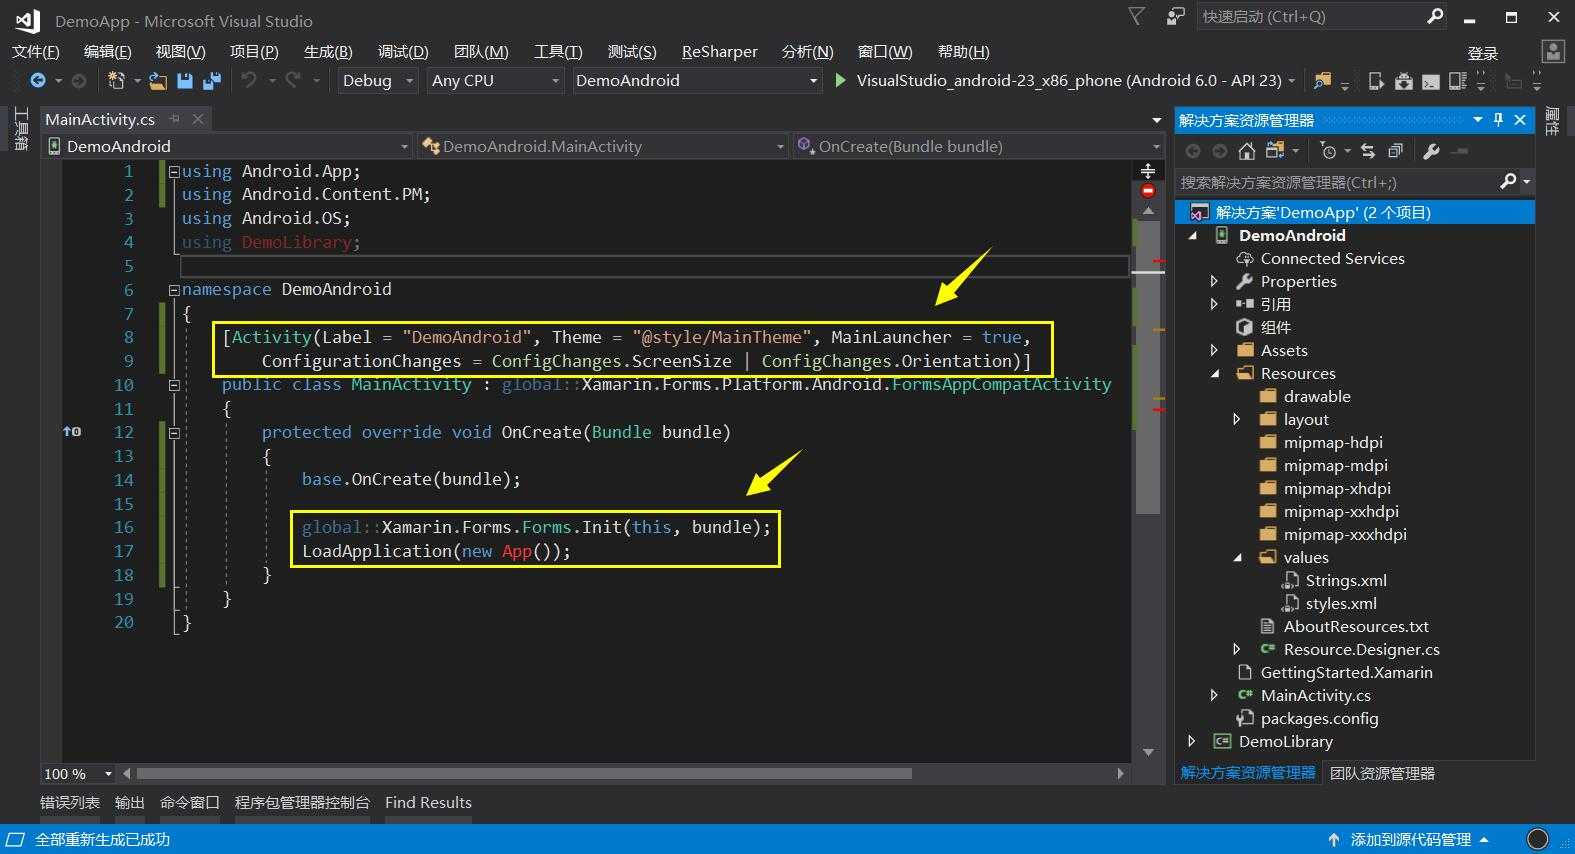The height and width of the screenshot is (854, 1575).
Task: Open the Android SDK Manager icon
Action: [1403, 81]
